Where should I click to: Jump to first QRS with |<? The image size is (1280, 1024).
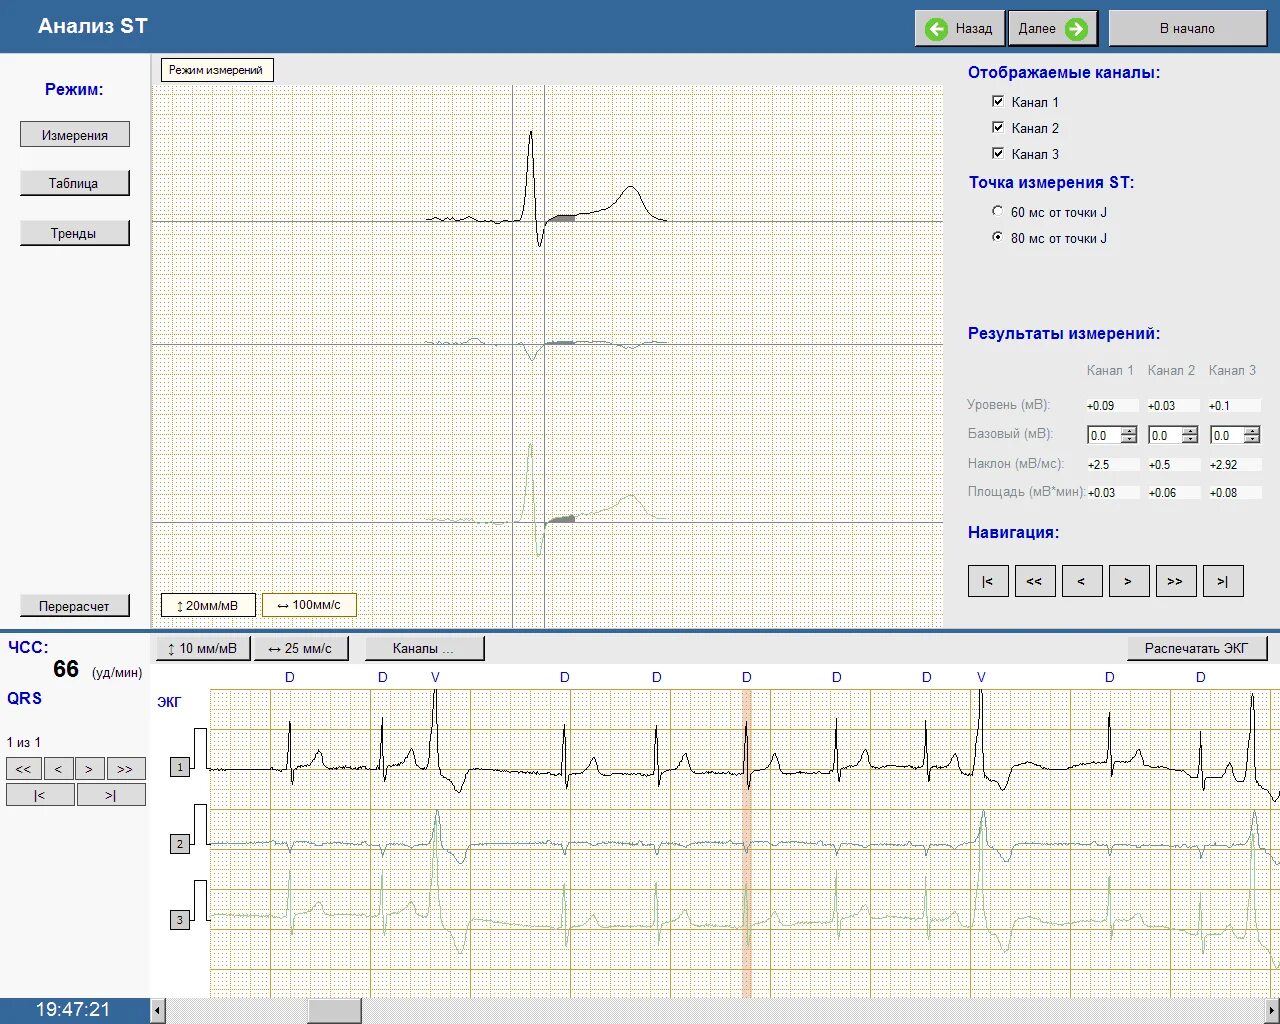coord(40,795)
